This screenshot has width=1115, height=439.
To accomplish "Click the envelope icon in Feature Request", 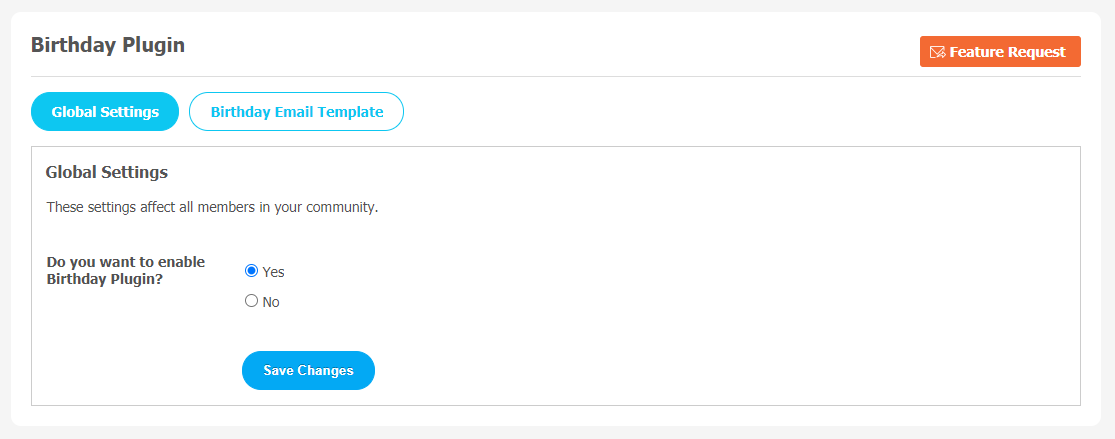I will [x=937, y=52].
